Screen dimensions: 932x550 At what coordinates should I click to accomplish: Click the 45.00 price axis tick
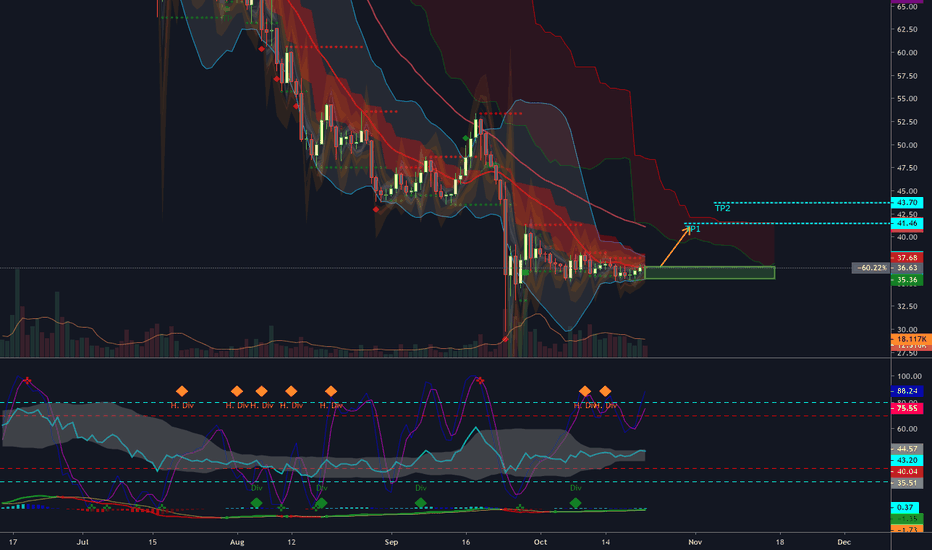tap(907, 191)
